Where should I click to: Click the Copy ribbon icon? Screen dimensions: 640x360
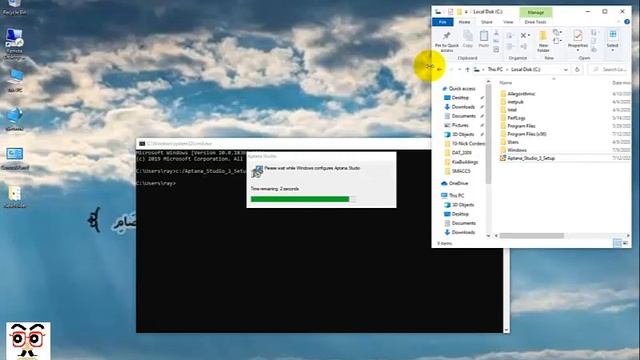click(x=468, y=39)
